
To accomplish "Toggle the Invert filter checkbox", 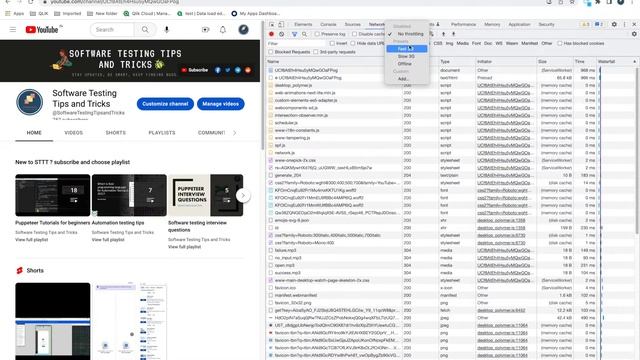I will point(332,43).
